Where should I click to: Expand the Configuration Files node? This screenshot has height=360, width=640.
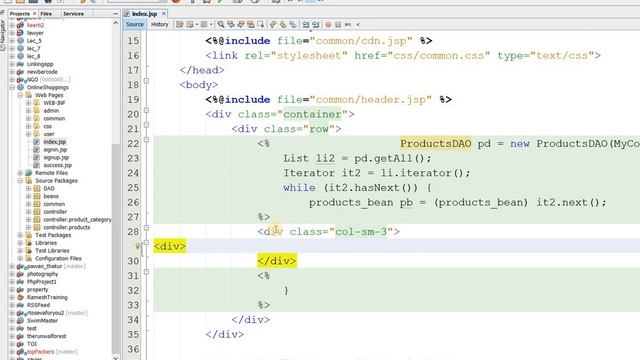pos(20,258)
